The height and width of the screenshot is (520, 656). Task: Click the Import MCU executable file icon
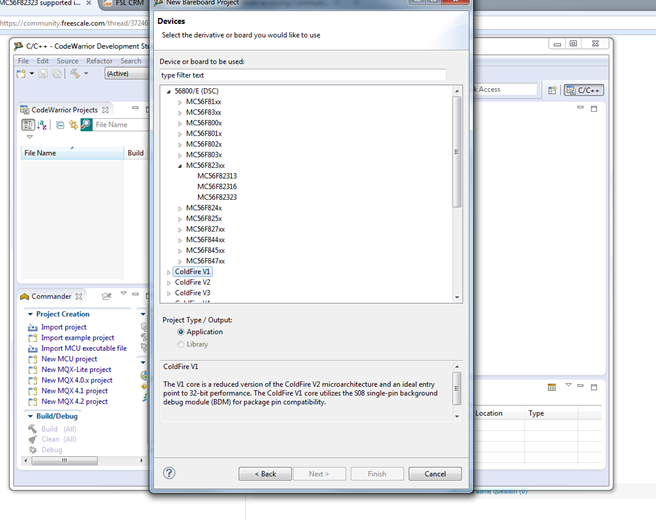[33, 348]
